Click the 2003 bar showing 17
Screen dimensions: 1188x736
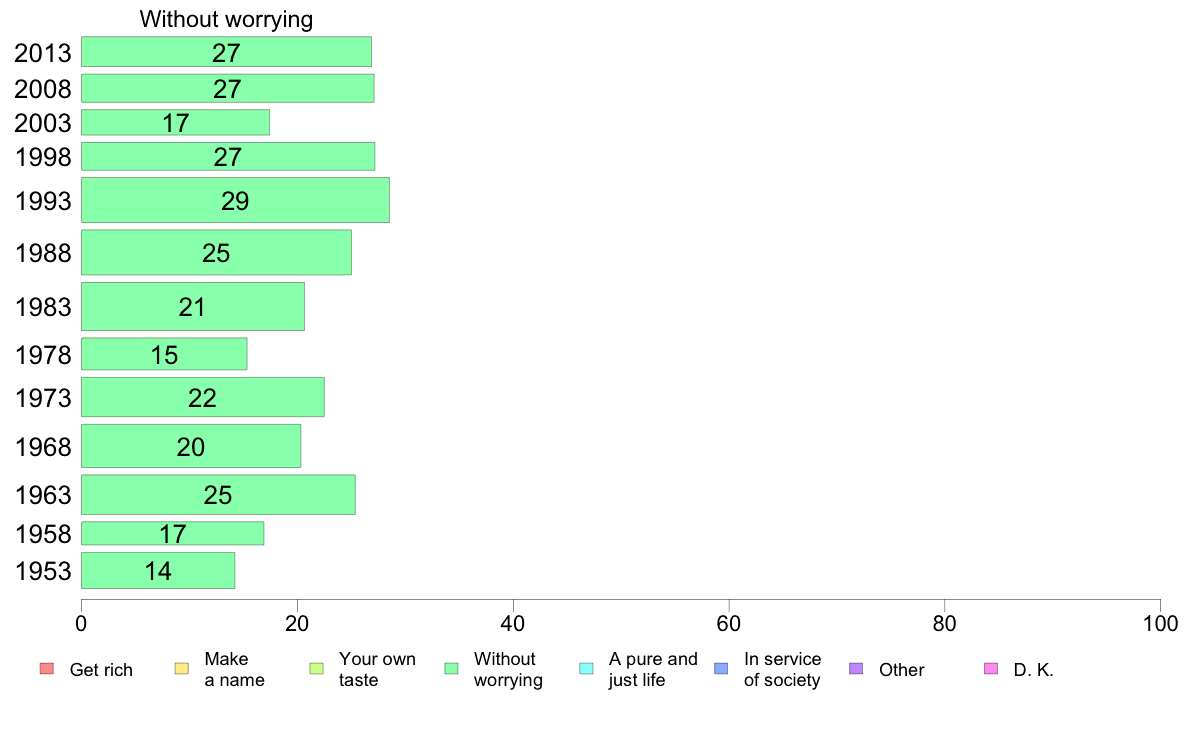click(x=175, y=122)
